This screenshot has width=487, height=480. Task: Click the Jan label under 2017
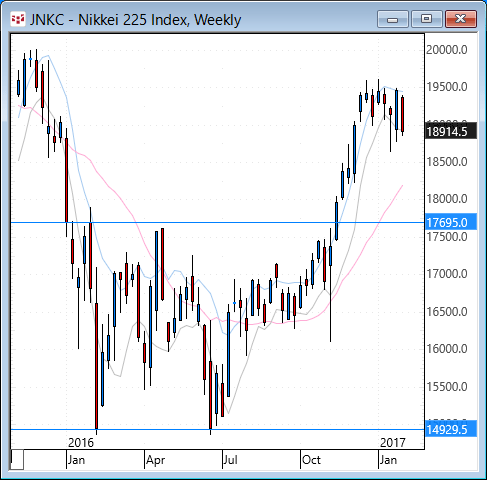(388, 460)
